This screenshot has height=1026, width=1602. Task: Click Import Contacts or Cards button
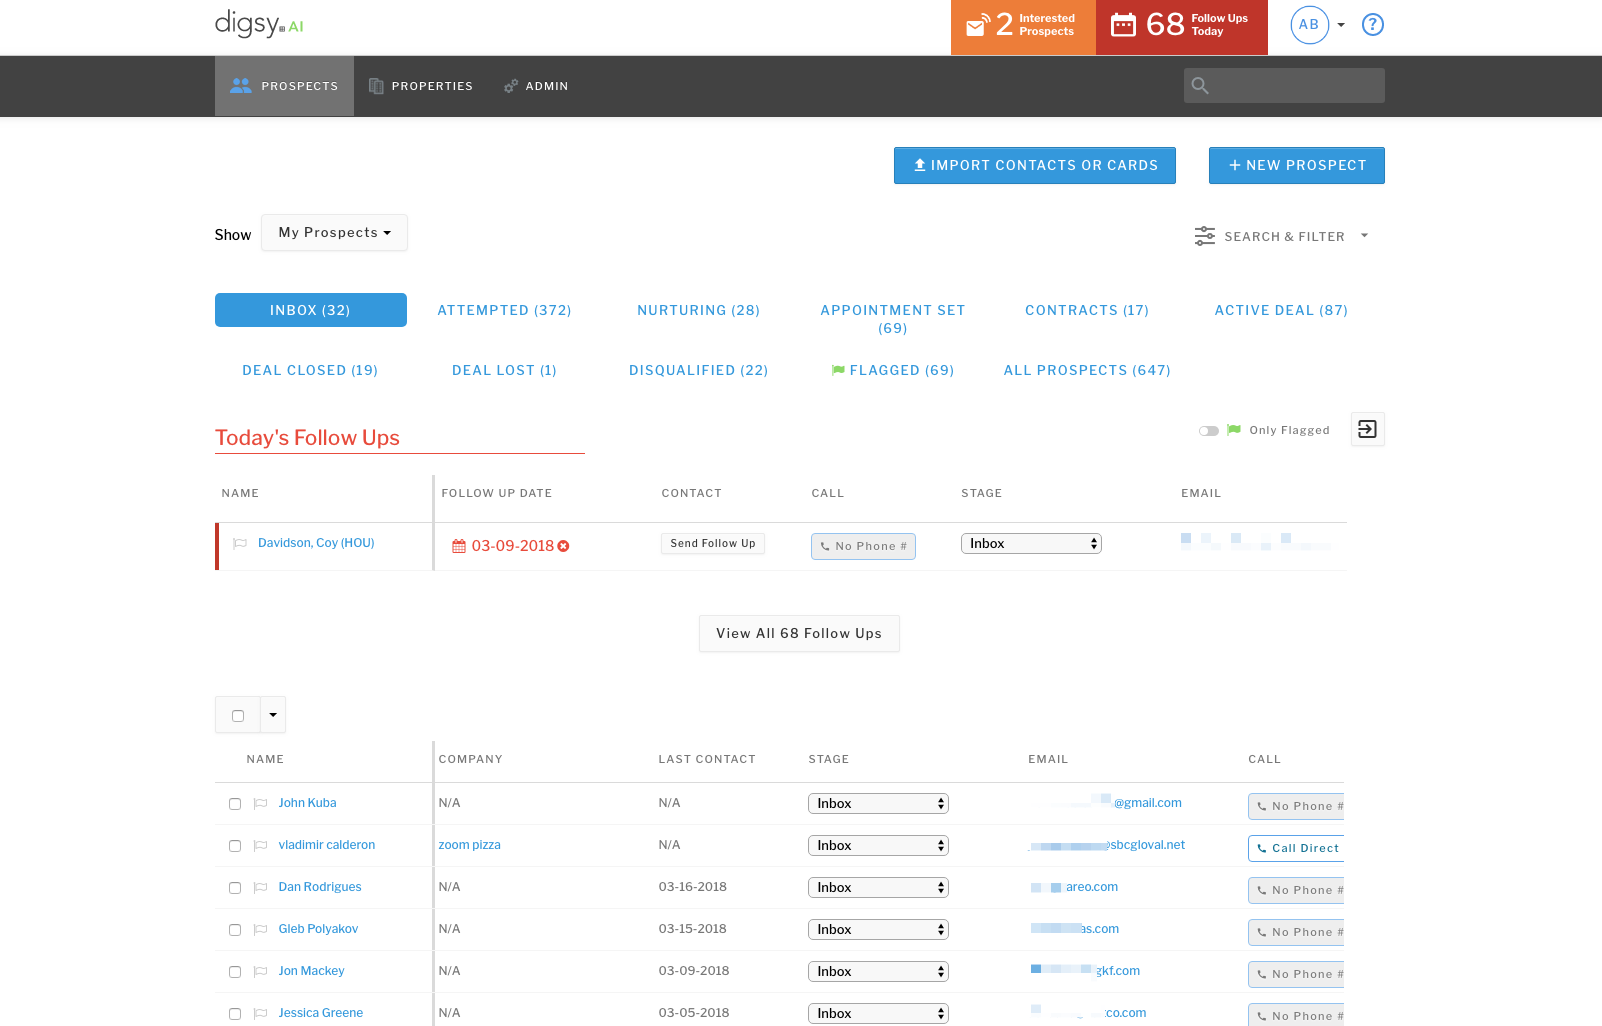pos(1034,166)
